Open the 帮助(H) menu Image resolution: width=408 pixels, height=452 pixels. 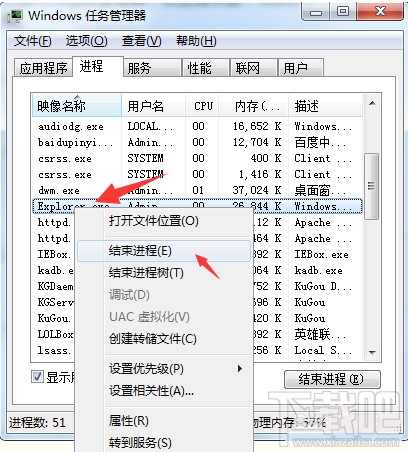(196, 41)
